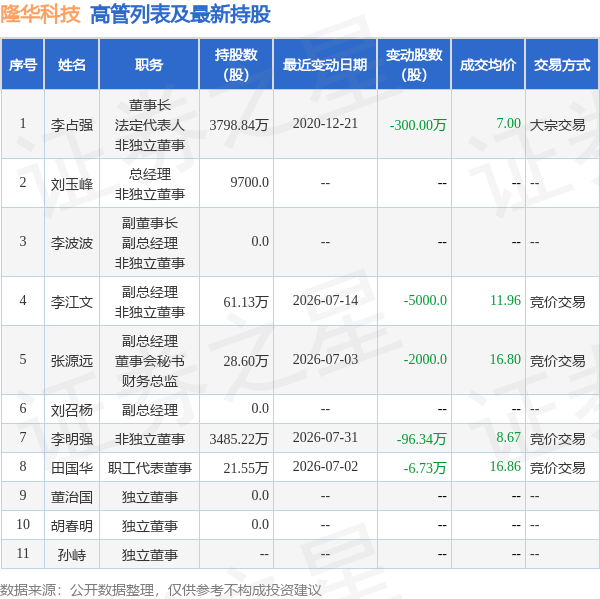Click the 最近变动日期 column header
Image resolution: width=600 pixels, height=599 pixels.
(325, 64)
